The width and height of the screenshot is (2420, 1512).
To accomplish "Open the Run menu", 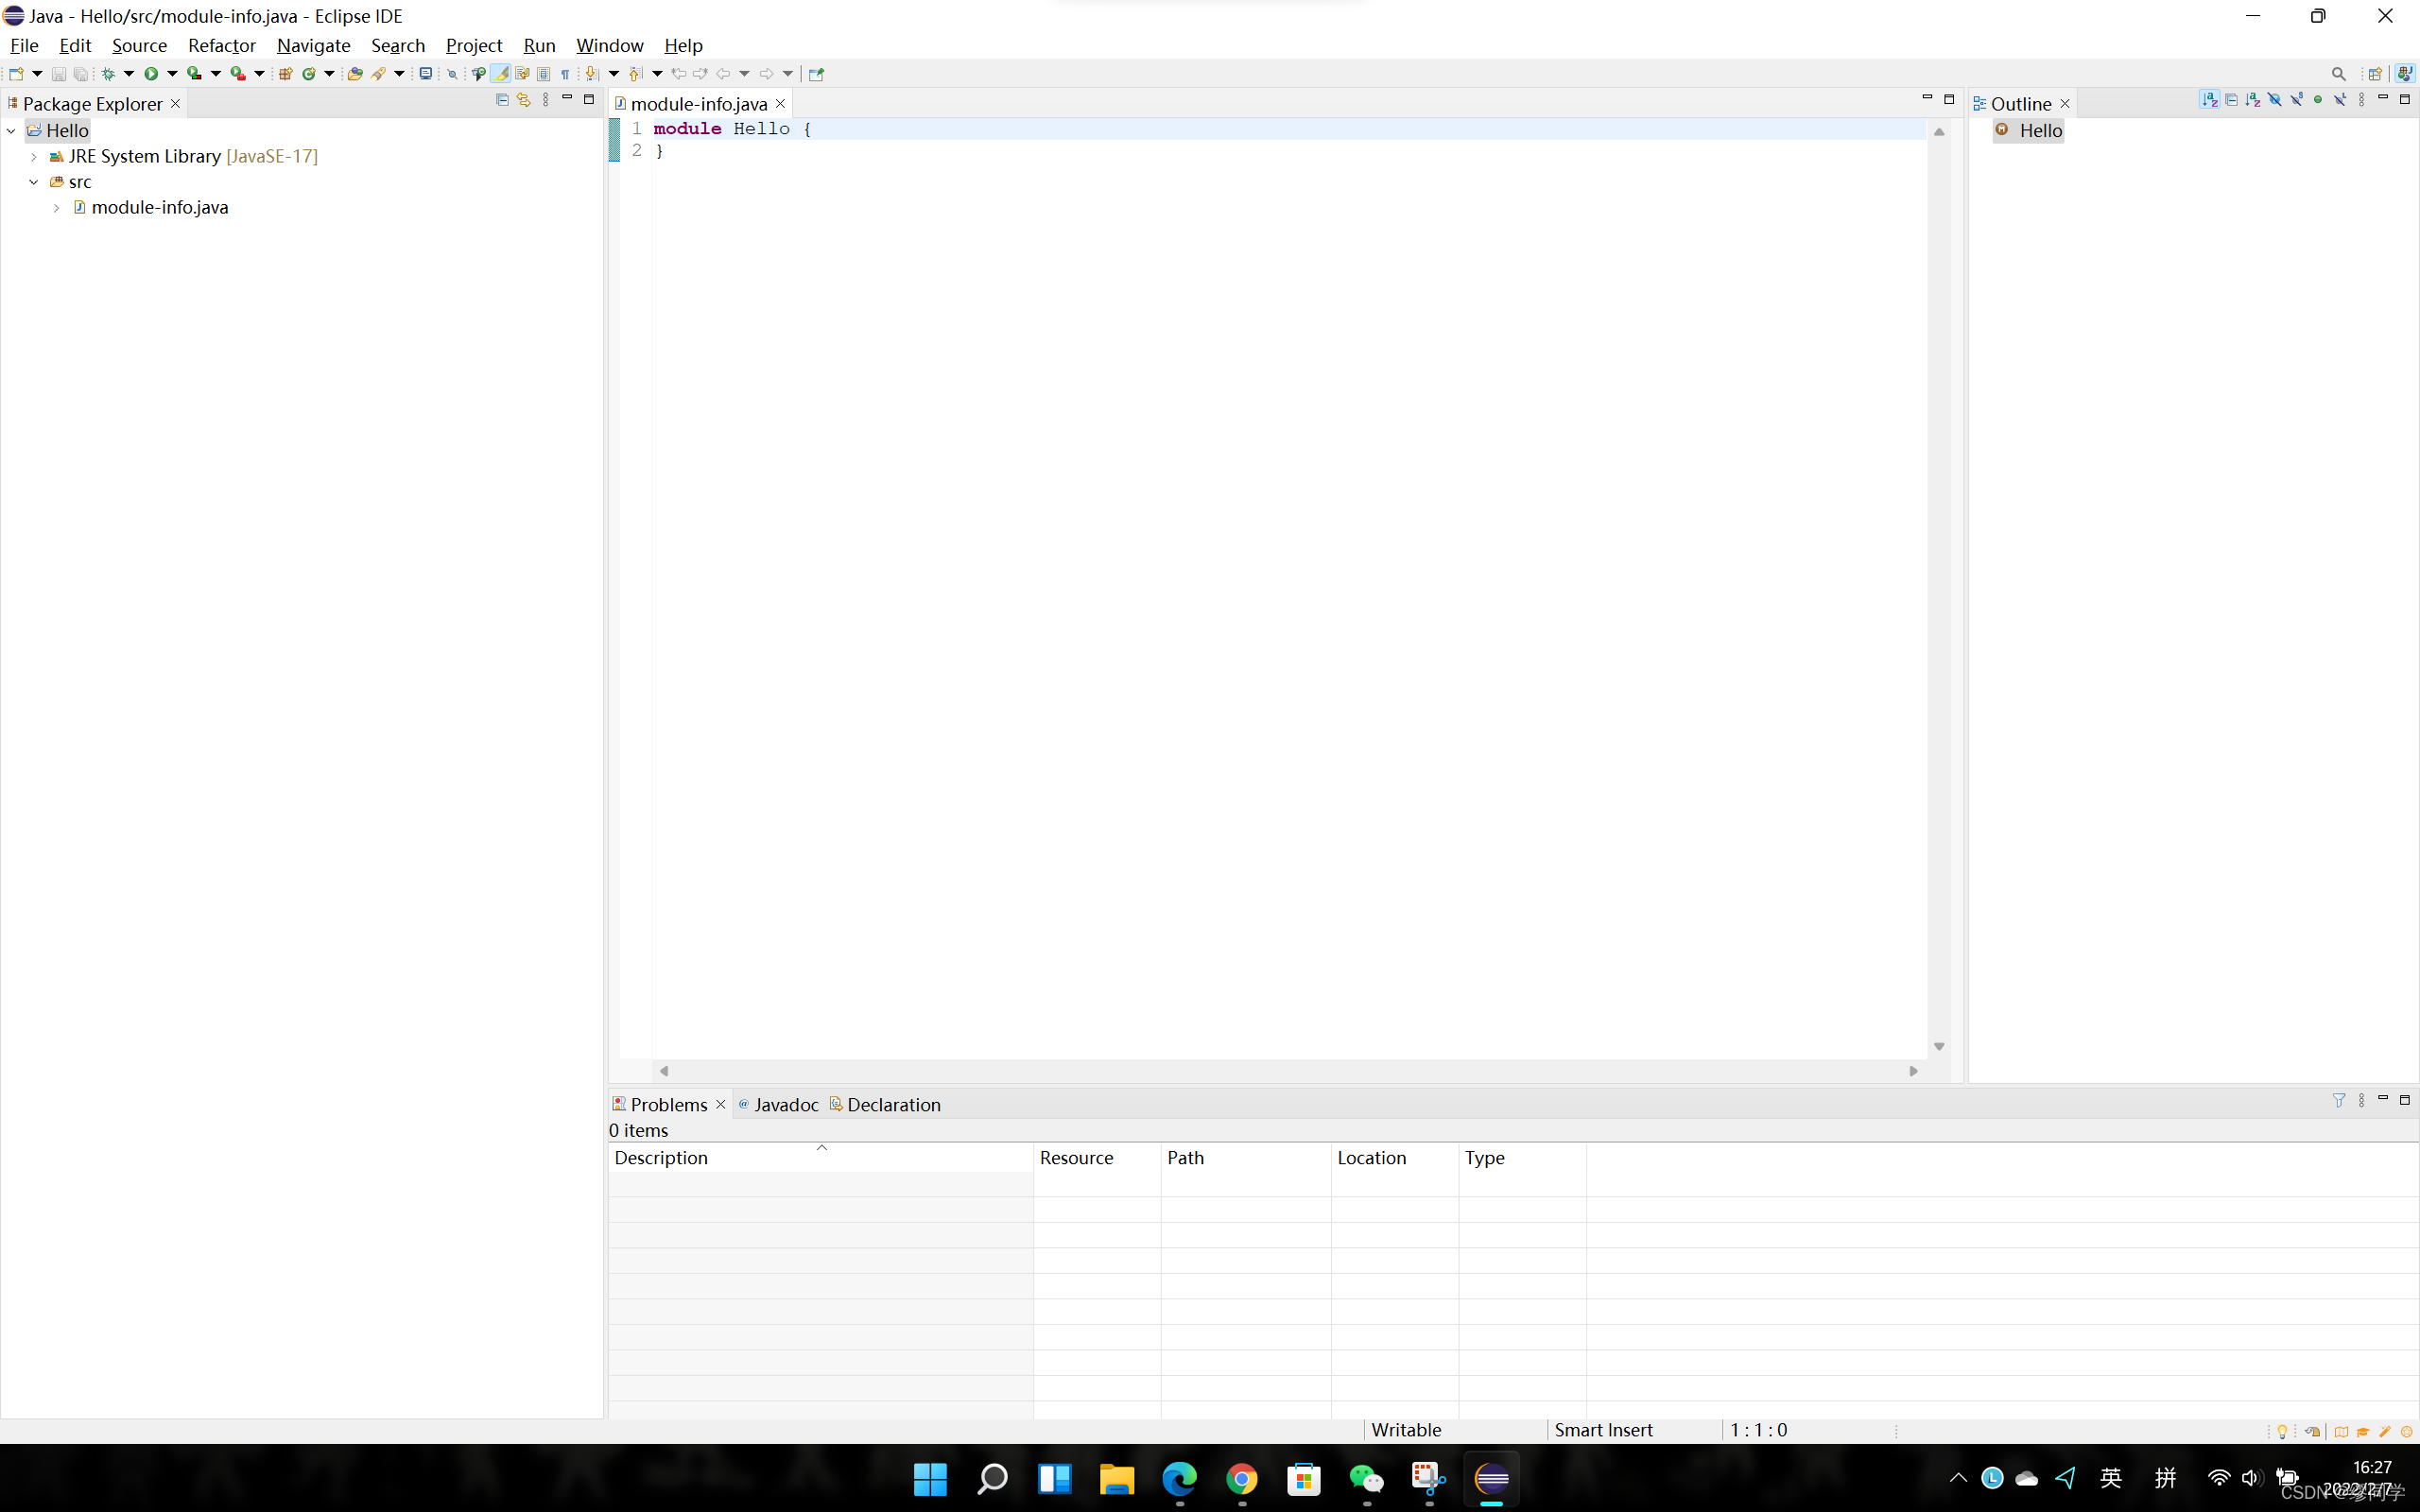I will pos(539,45).
